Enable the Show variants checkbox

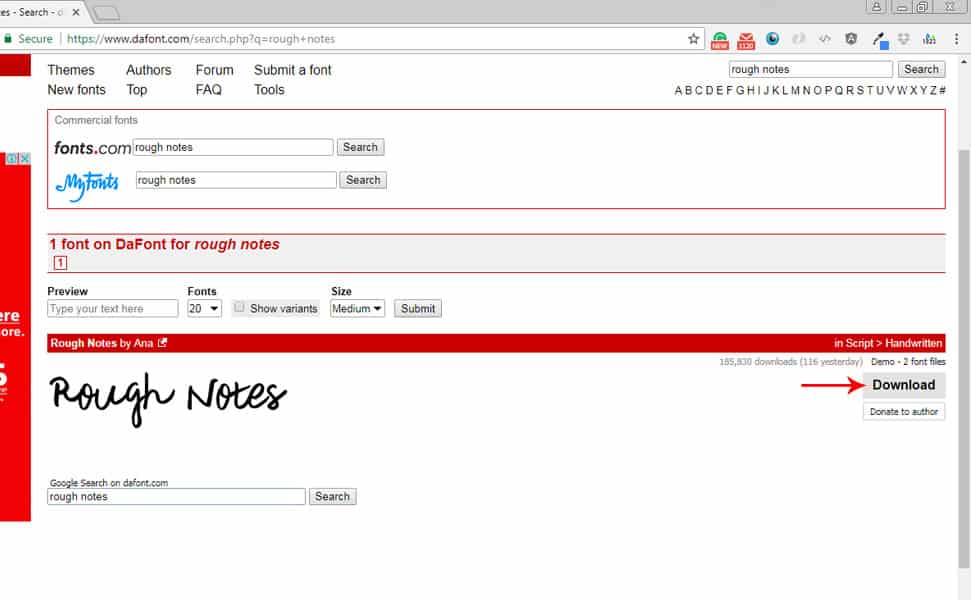239,307
